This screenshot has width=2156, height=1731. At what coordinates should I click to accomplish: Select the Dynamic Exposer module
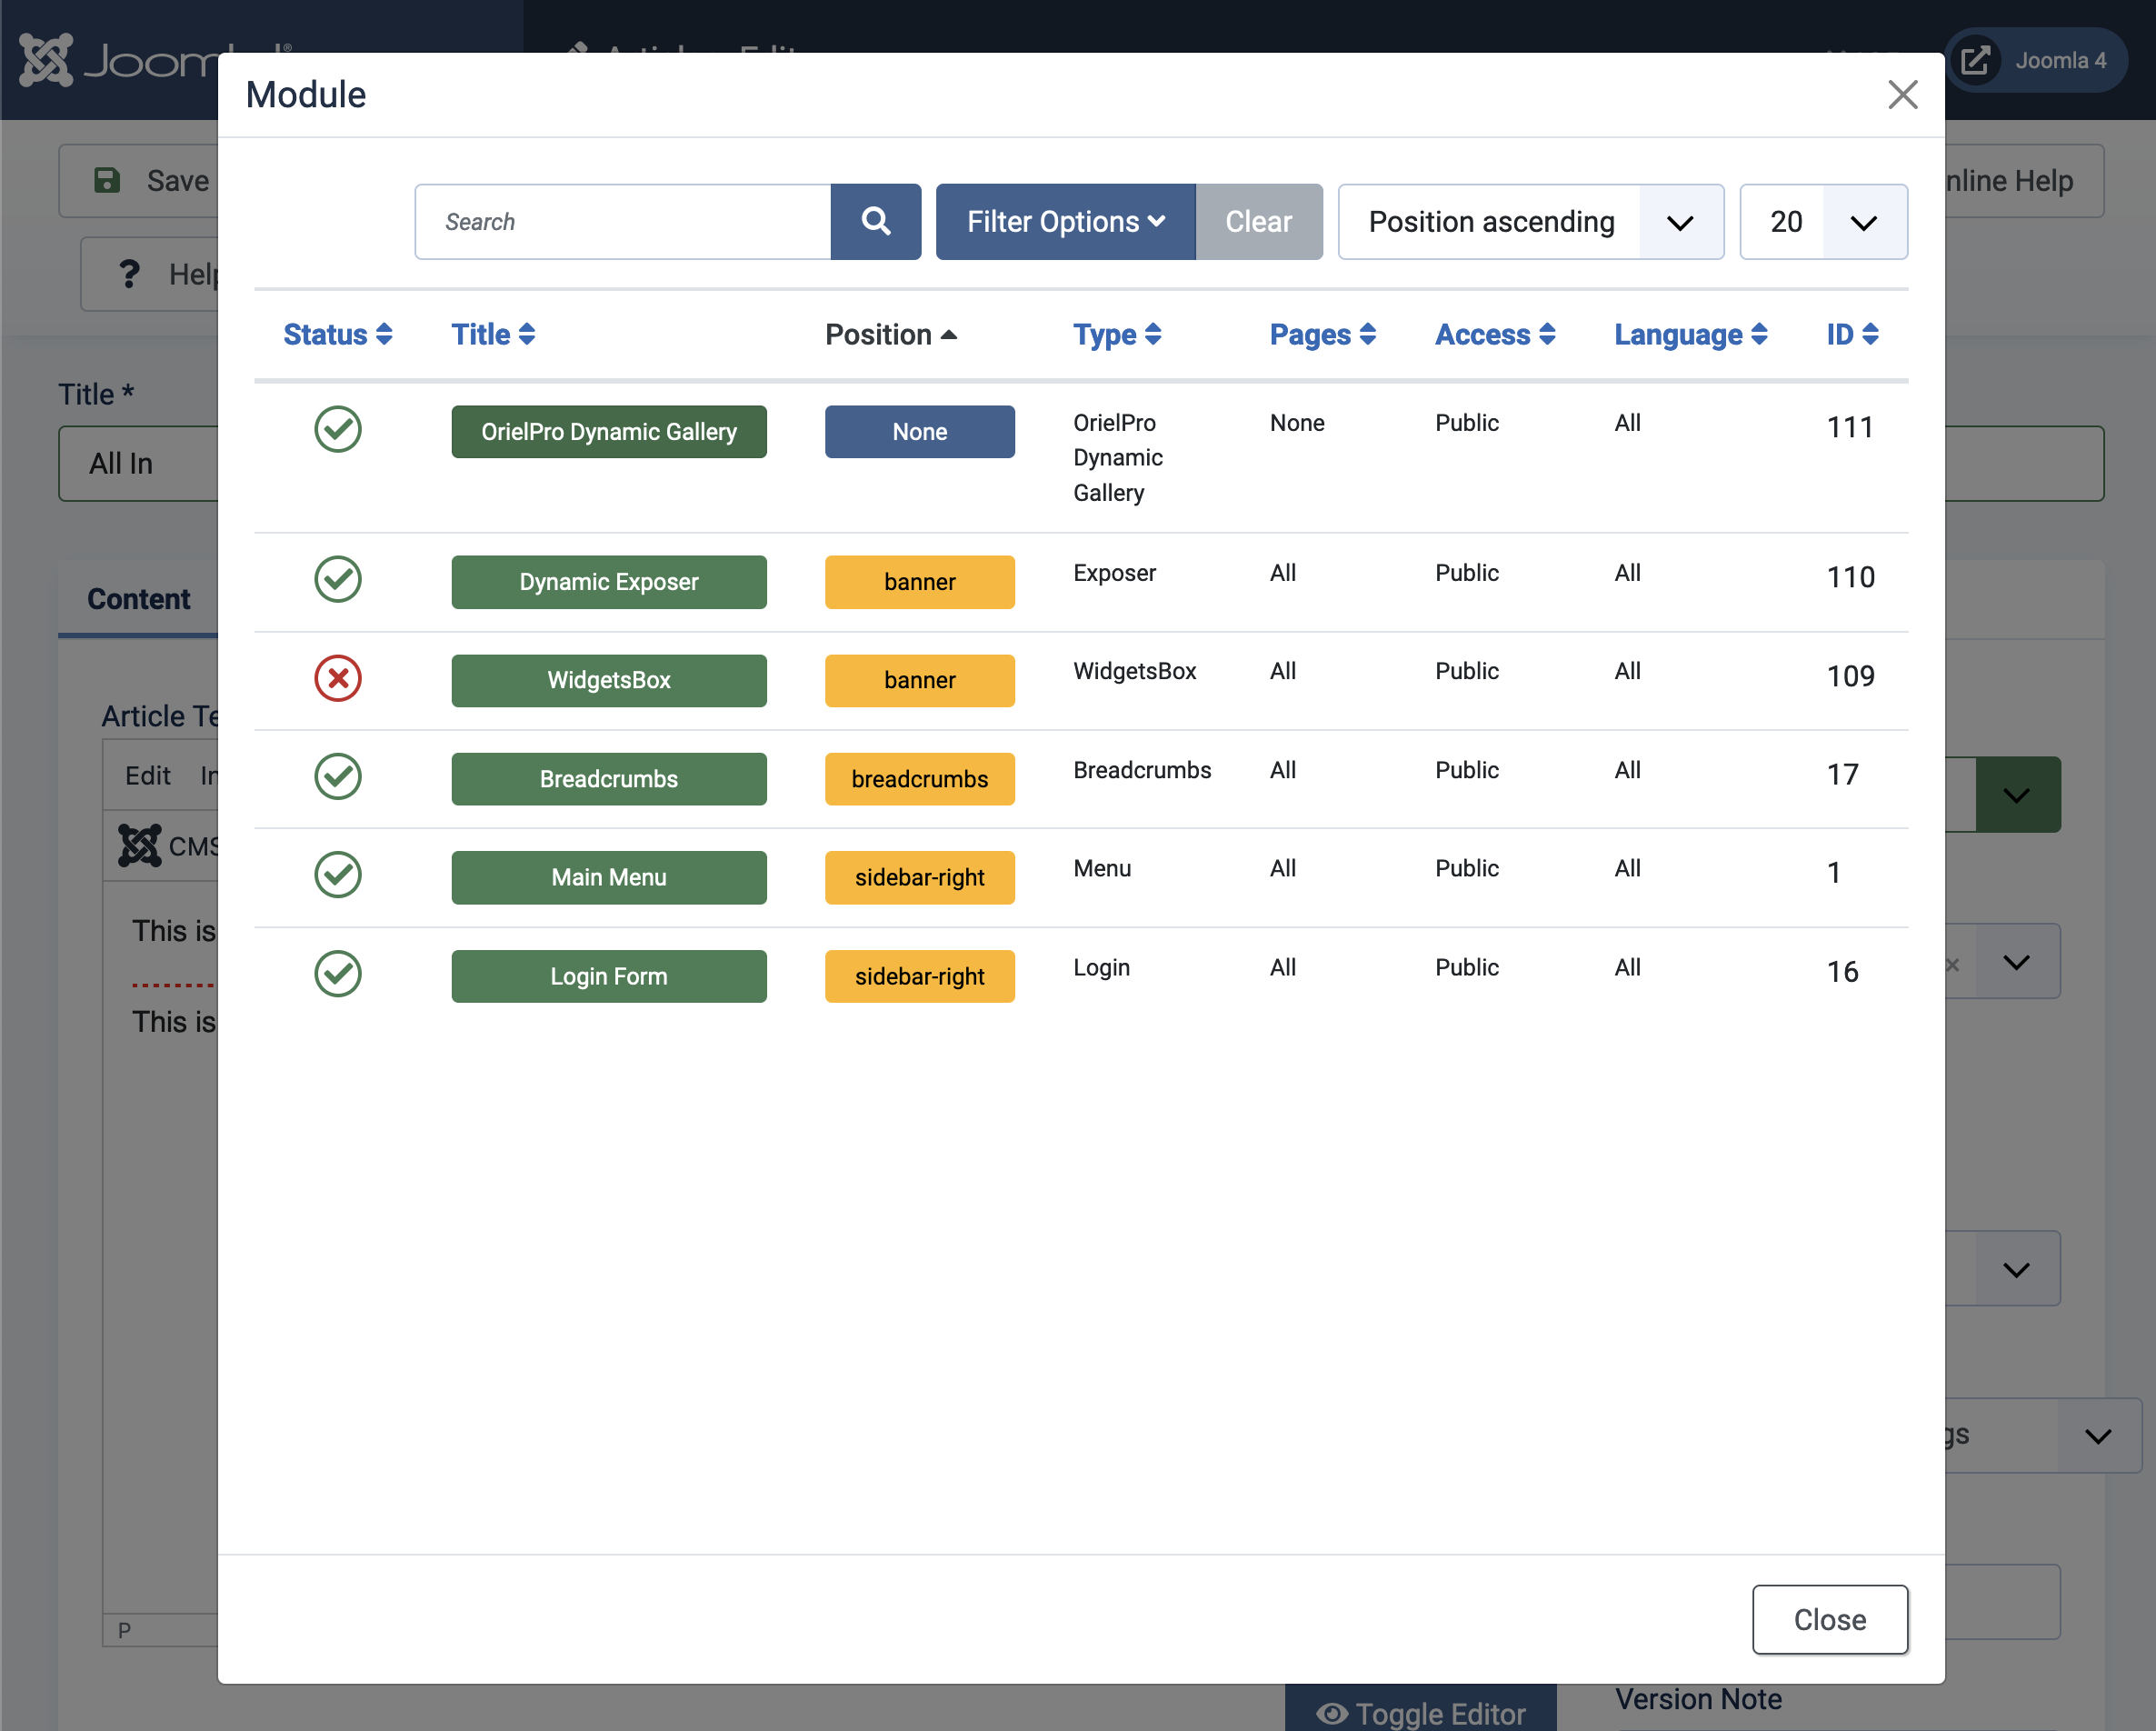[609, 581]
